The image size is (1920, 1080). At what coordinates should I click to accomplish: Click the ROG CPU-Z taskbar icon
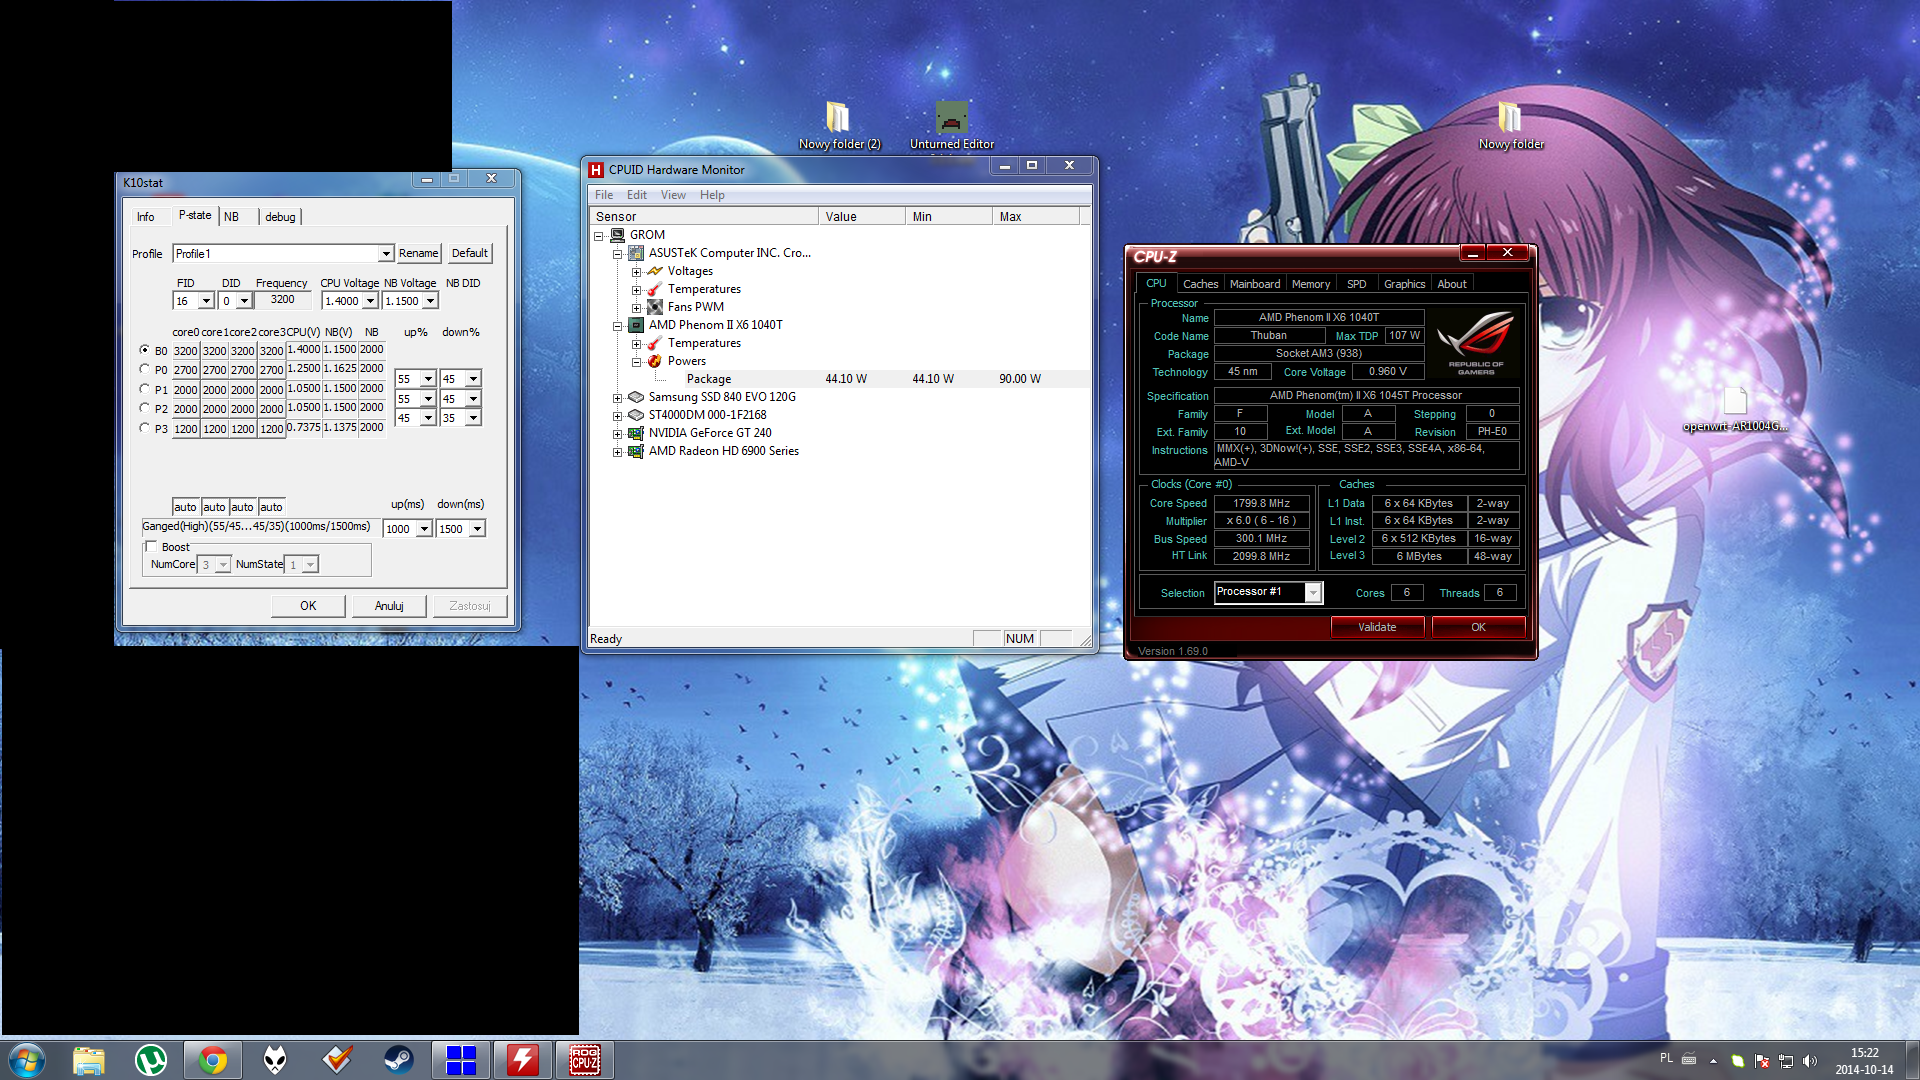click(x=585, y=1060)
